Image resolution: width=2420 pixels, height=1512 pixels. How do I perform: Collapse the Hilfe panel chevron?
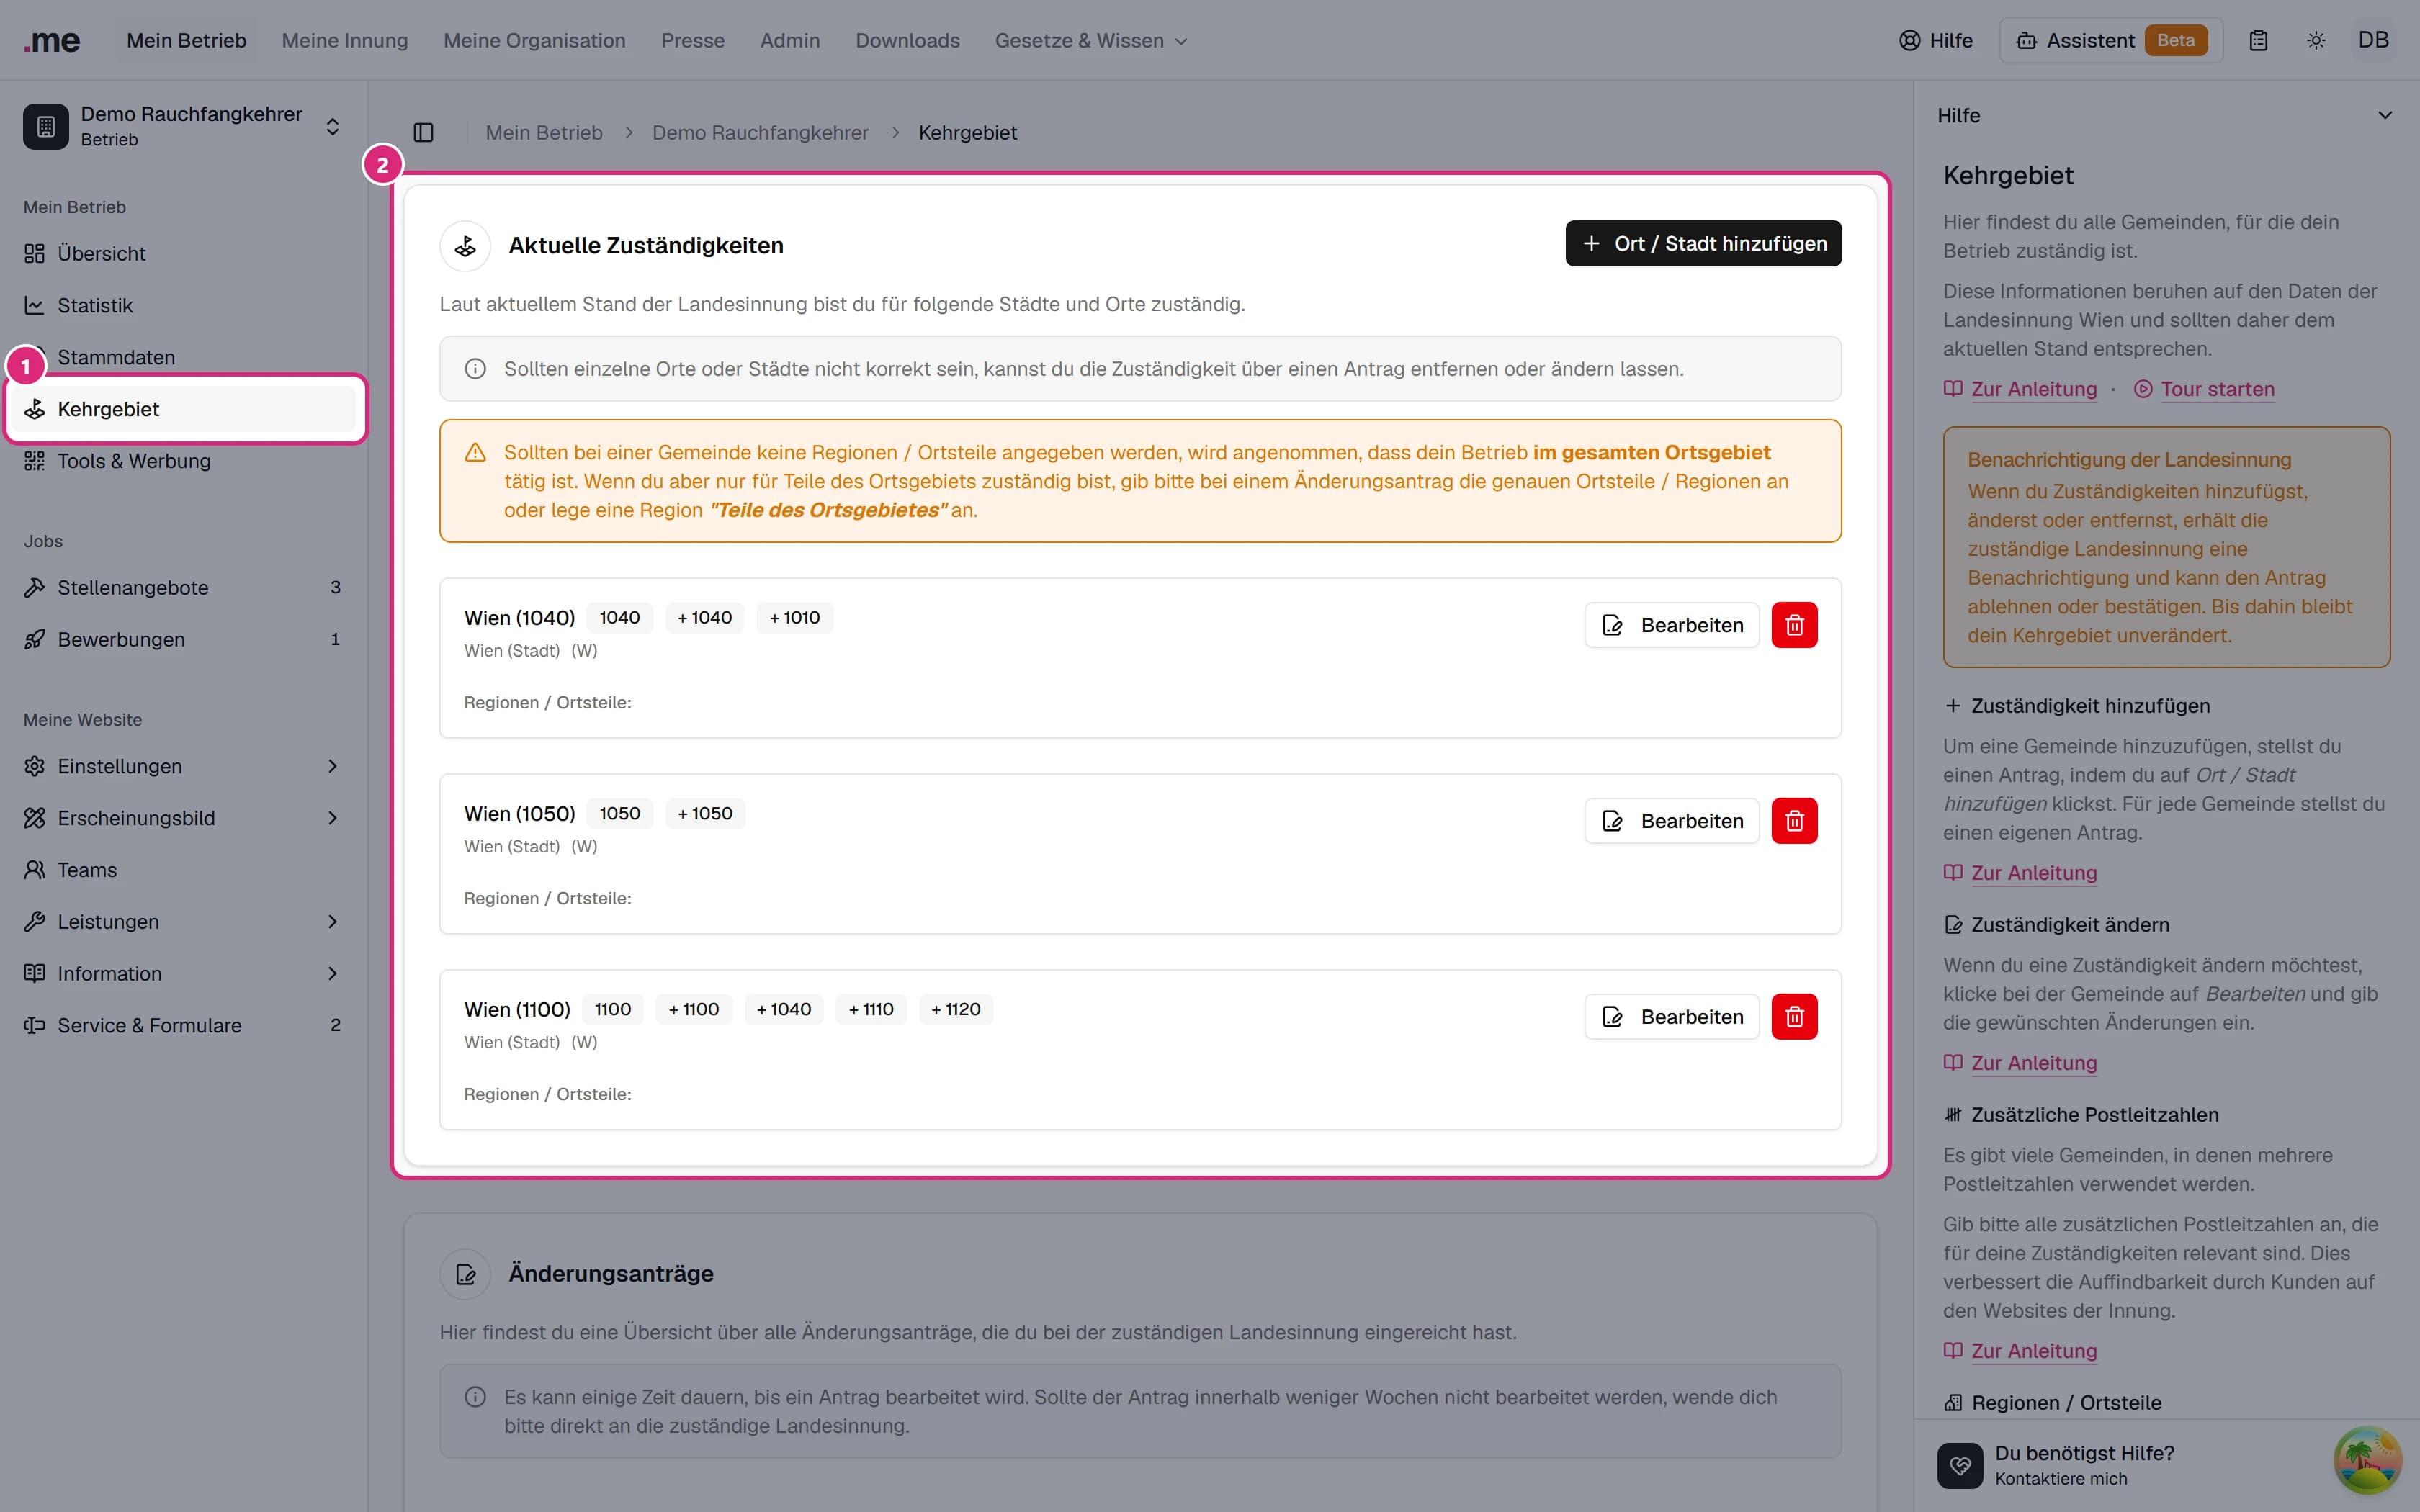2385,115
